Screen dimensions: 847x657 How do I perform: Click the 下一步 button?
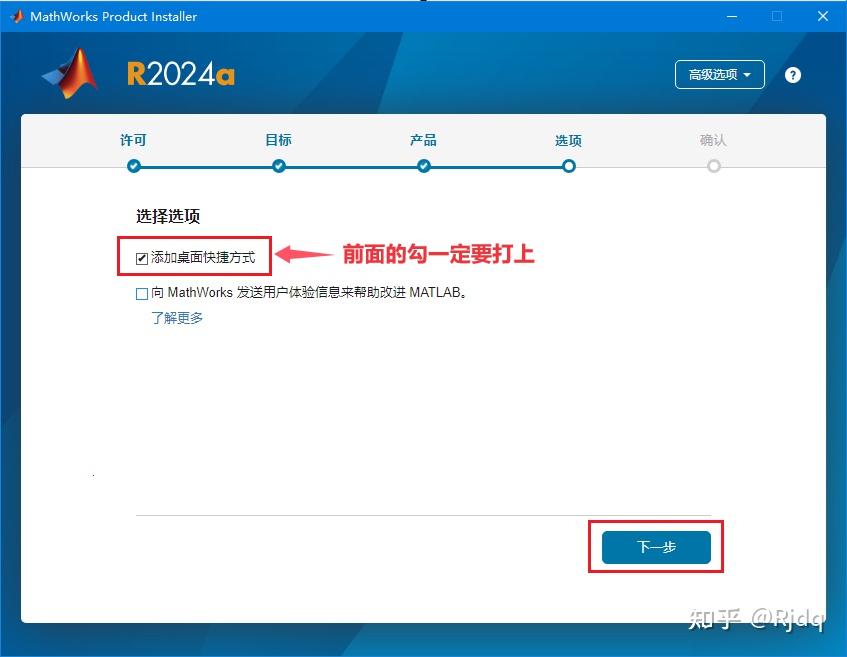(x=656, y=547)
